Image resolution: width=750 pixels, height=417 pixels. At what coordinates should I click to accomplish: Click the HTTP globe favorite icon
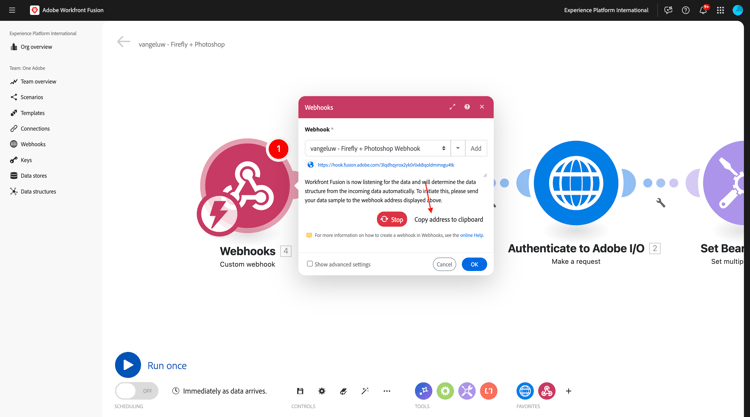pyautogui.click(x=525, y=391)
